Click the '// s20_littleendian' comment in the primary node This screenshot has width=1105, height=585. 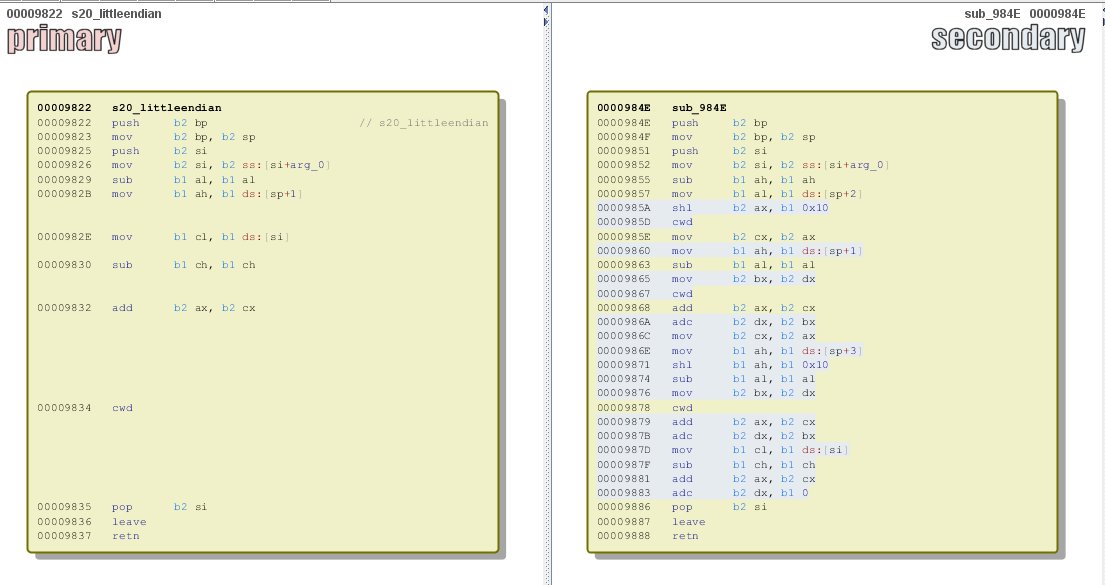click(424, 123)
